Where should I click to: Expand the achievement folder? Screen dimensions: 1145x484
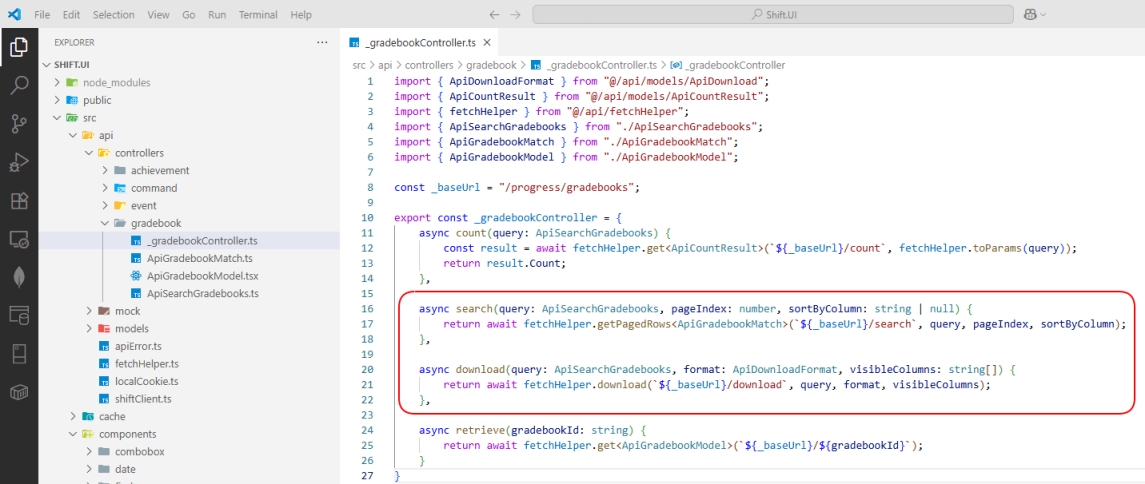pos(104,170)
